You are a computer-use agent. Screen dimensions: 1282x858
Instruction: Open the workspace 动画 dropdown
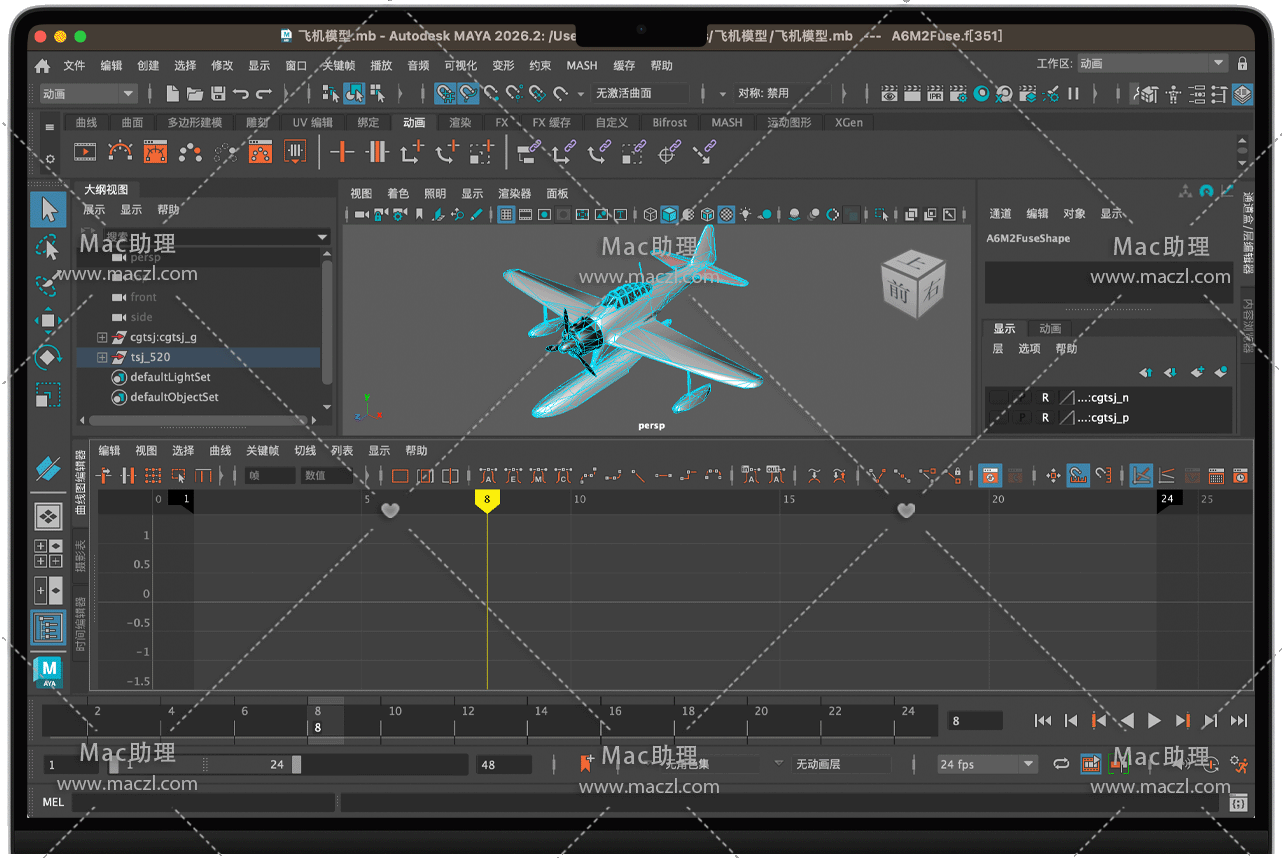coord(1152,64)
